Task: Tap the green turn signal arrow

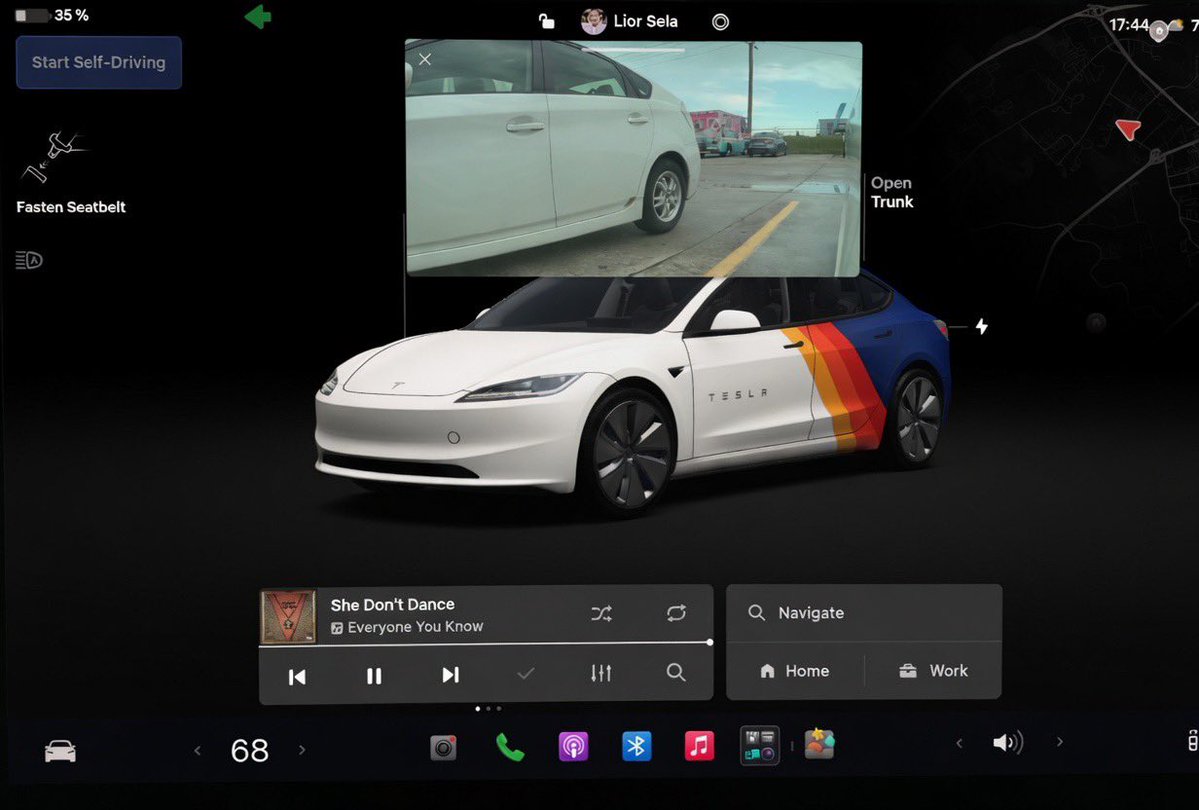Action: (258, 17)
